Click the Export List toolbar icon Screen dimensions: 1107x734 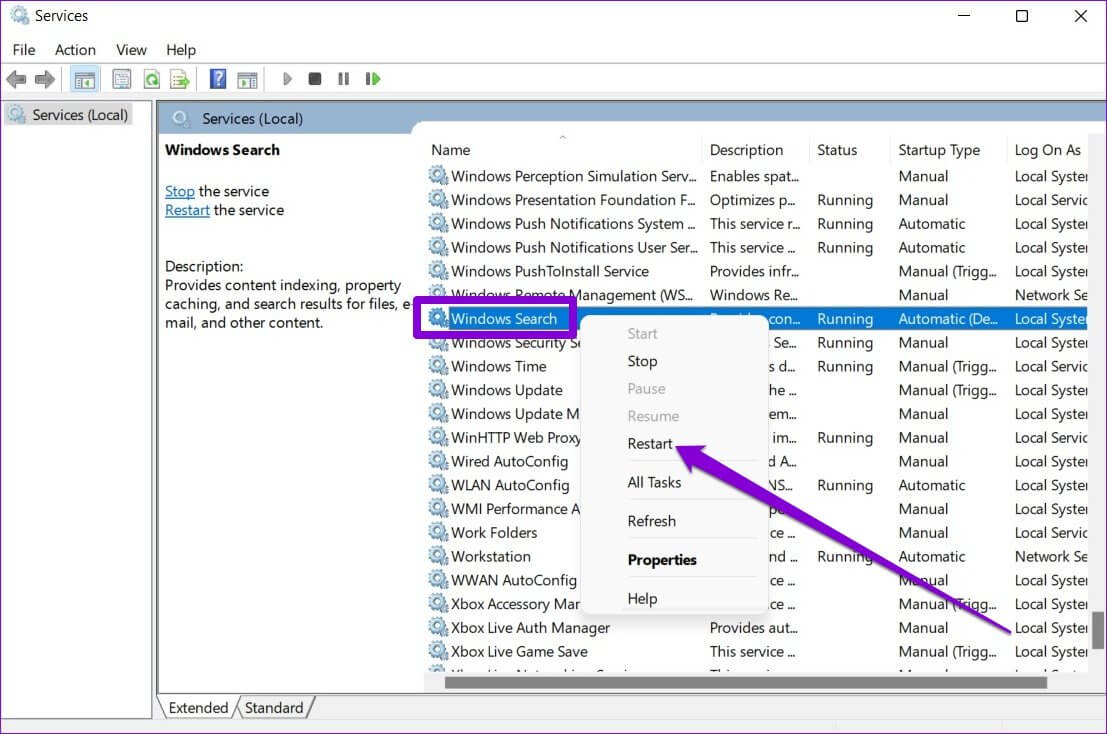180,79
